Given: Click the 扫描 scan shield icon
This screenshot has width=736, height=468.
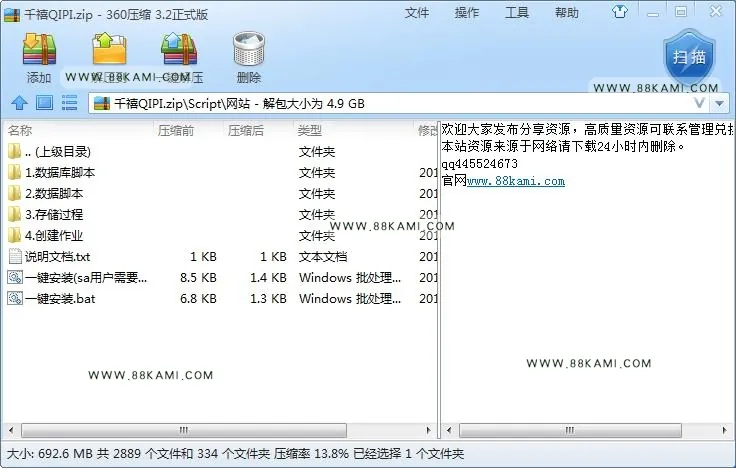Looking at the screenshot, I should tap(689, 57).
